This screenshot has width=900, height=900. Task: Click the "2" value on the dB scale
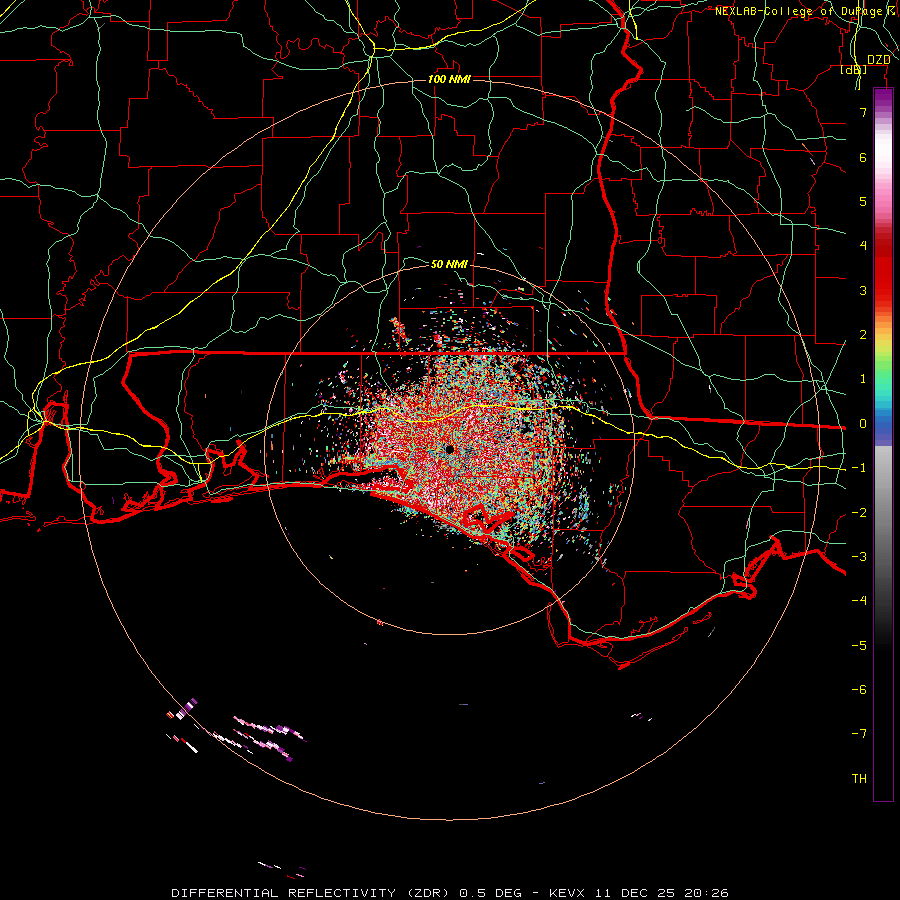(x=863, y=335)
